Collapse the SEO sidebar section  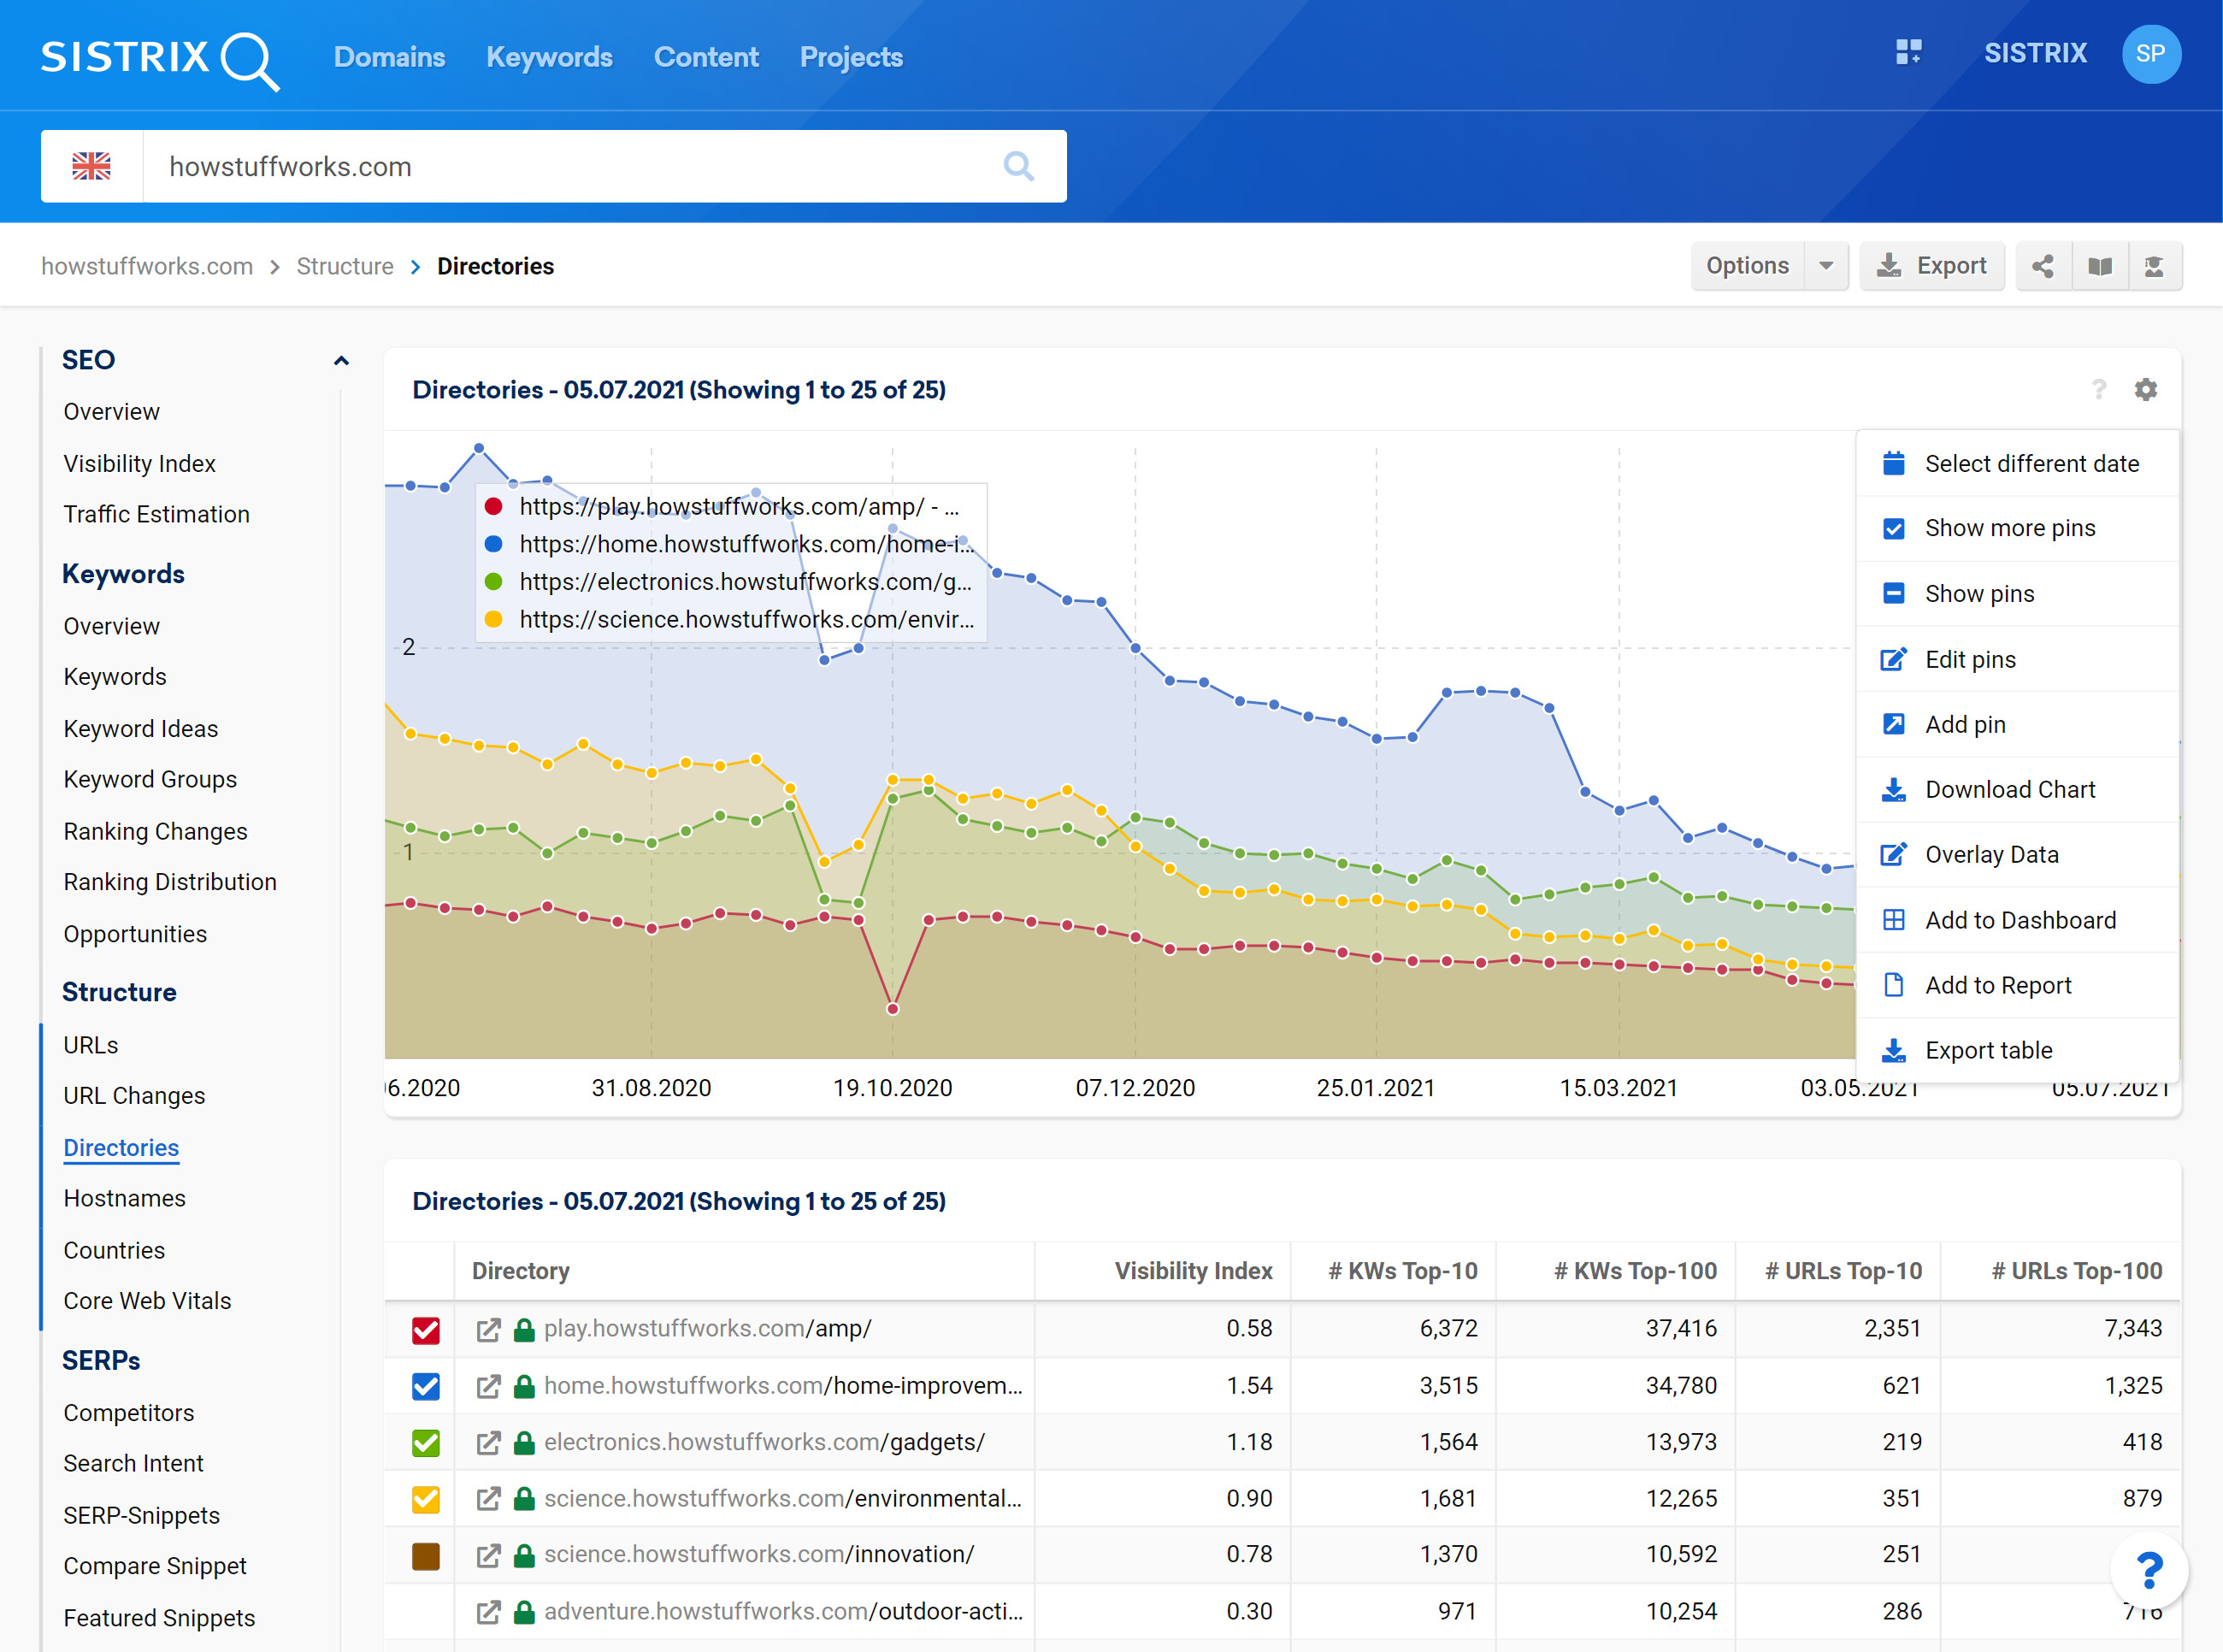[x=341, y=361]
